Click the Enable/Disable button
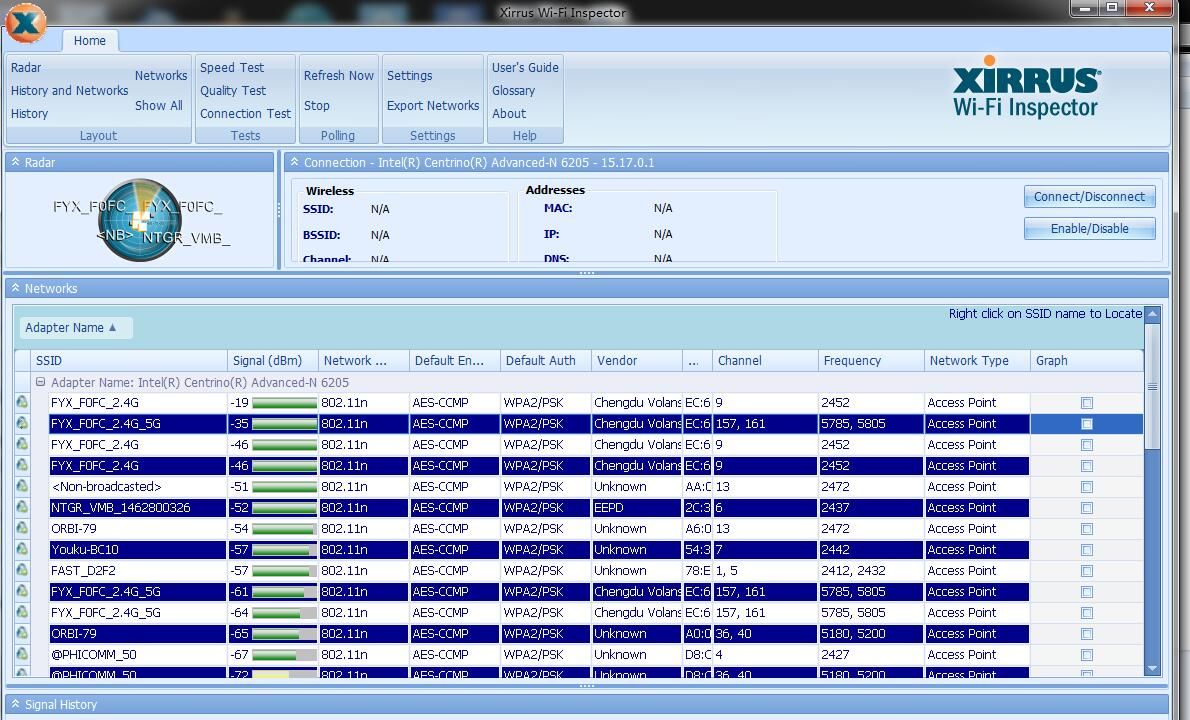This screenshot has width=1190, height=720. click(1089, 228)
